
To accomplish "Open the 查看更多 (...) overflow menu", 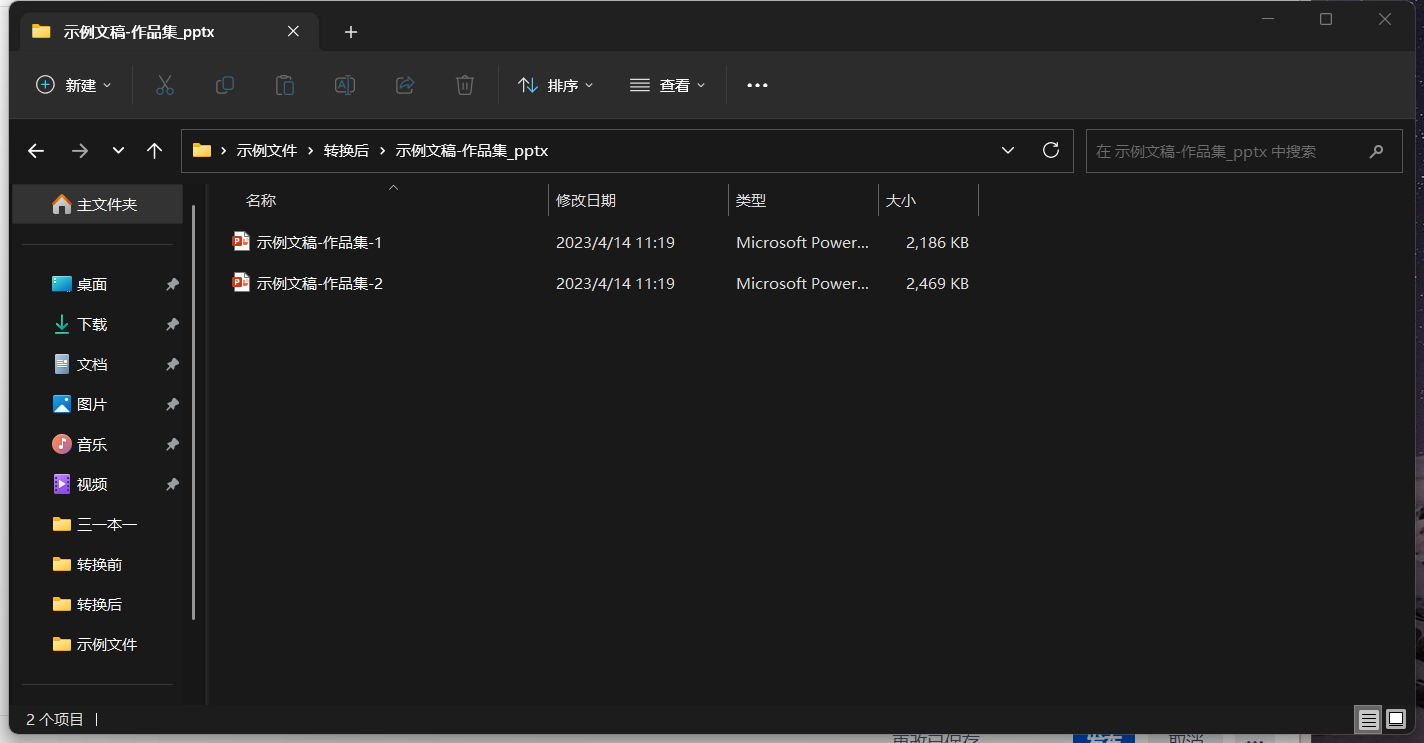I will 756,85.
